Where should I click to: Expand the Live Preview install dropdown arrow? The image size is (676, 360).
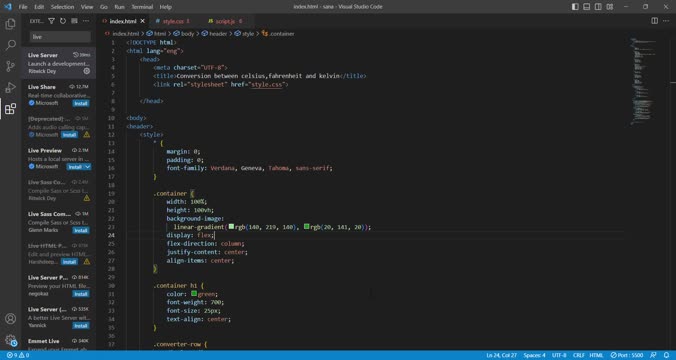[x=88, y=167]
